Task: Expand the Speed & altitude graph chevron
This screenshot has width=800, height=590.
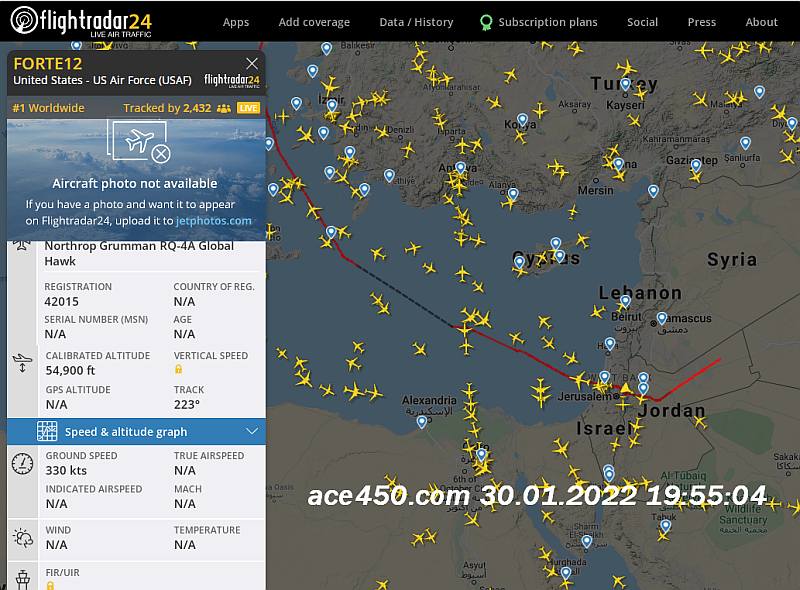Action: (x=252, y=432)
